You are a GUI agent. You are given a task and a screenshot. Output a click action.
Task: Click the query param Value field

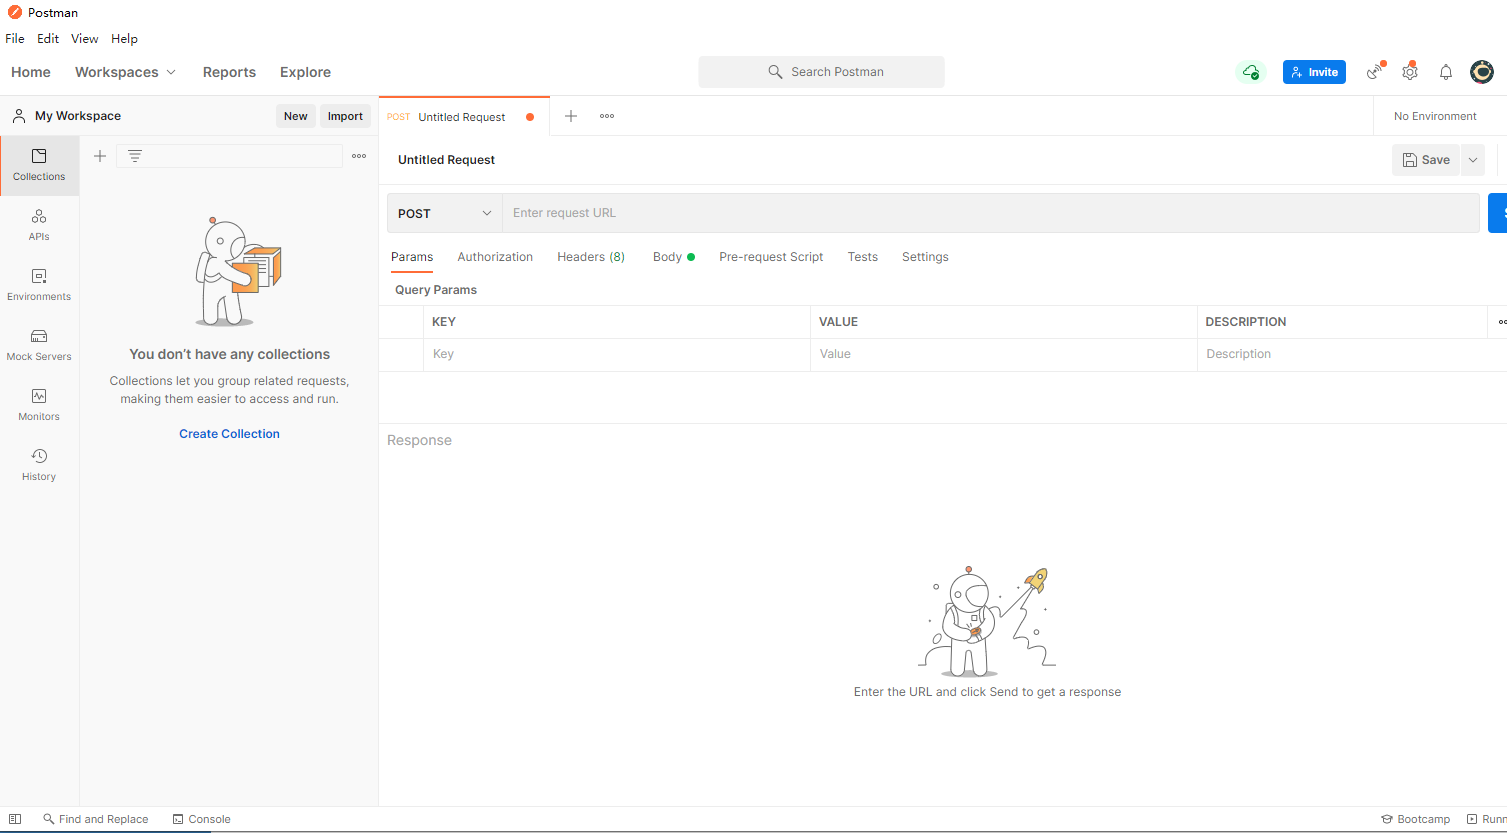pyautogui.click(x=1004, y=354)
